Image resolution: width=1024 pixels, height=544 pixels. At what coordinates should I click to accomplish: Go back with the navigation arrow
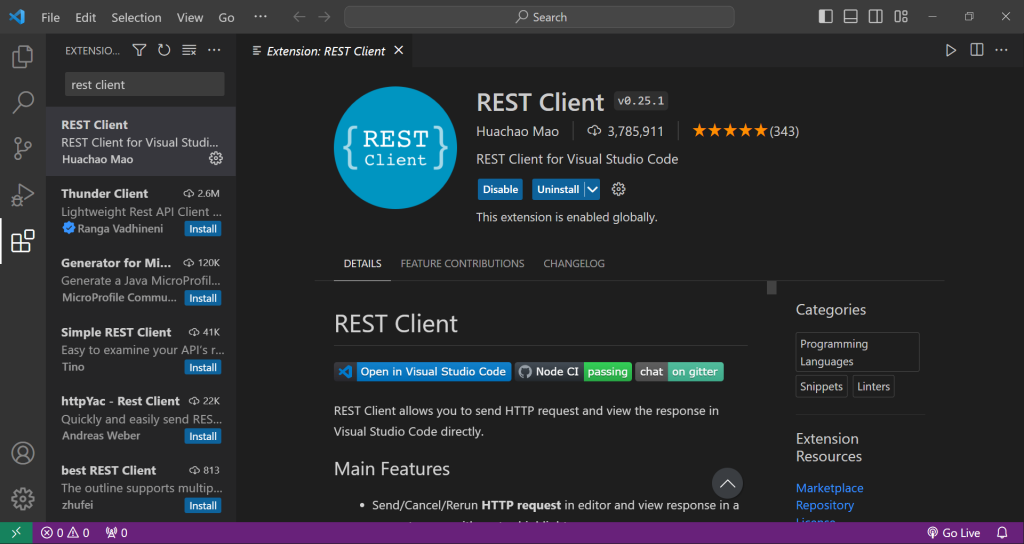pyautogui.click(x=299, y=17)
